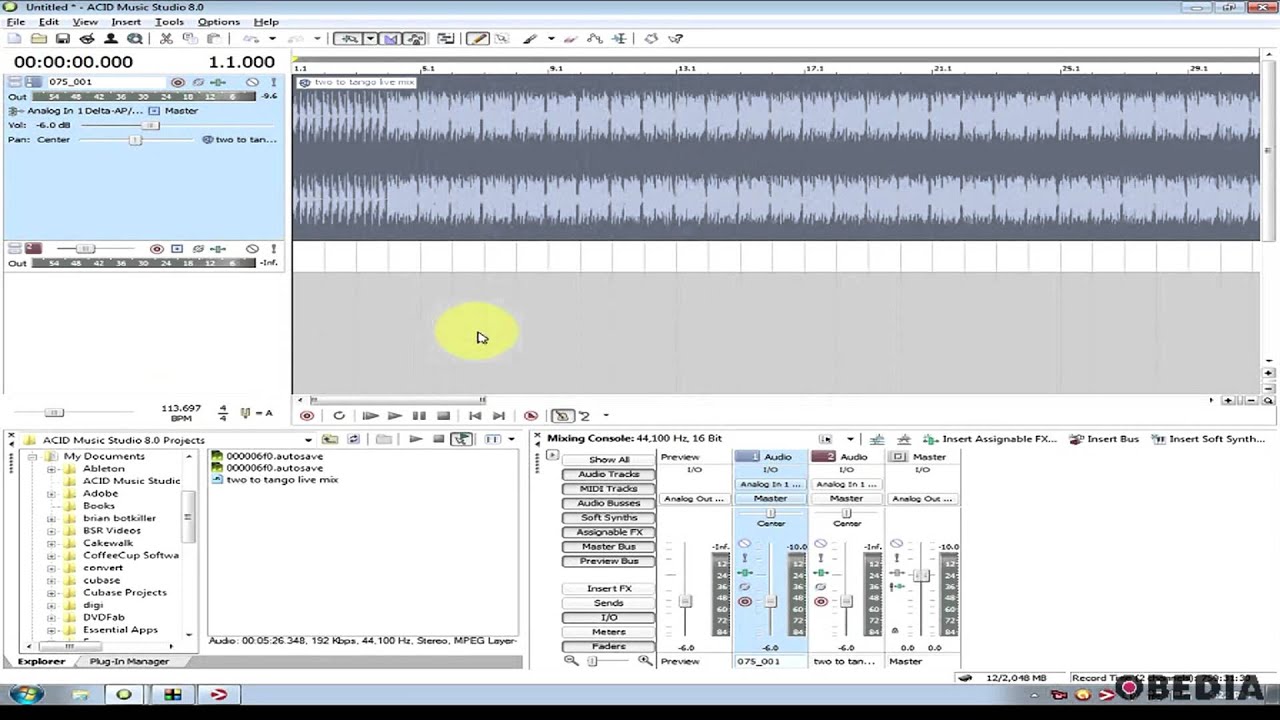Click the Undo arrow icon

point(251,39)
